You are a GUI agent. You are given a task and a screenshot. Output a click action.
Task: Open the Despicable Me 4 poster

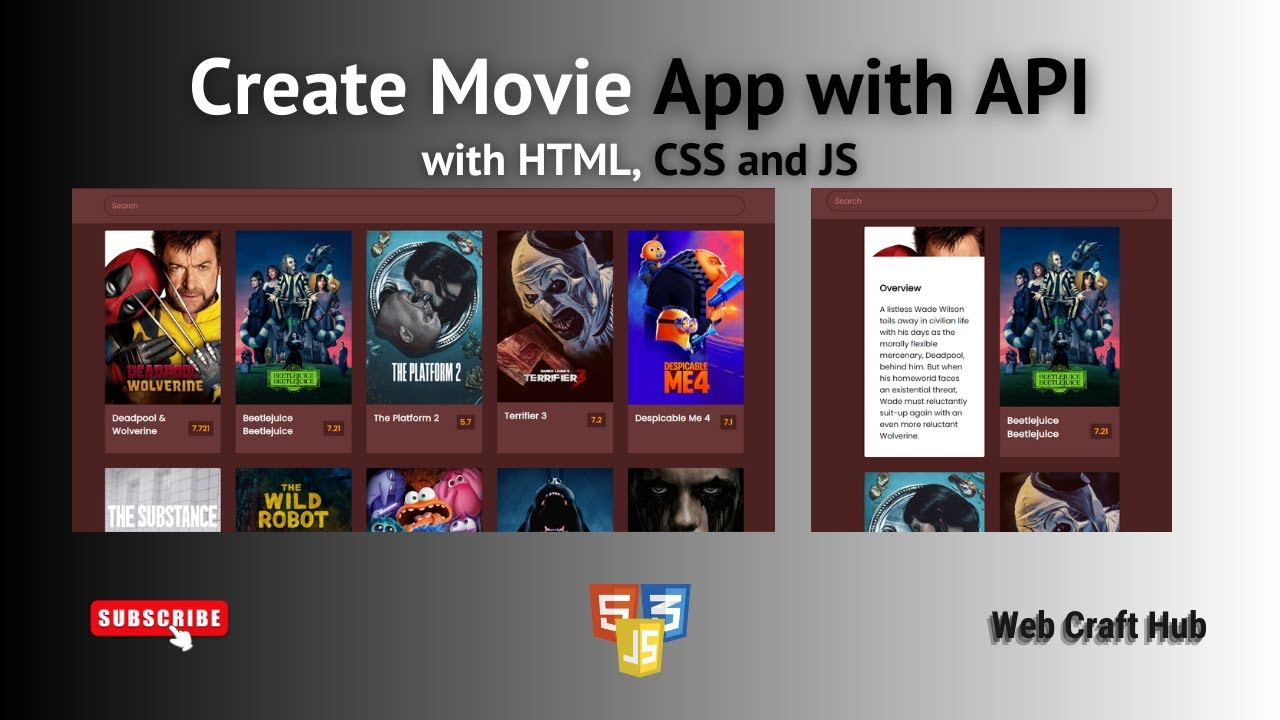click(686, 318)
